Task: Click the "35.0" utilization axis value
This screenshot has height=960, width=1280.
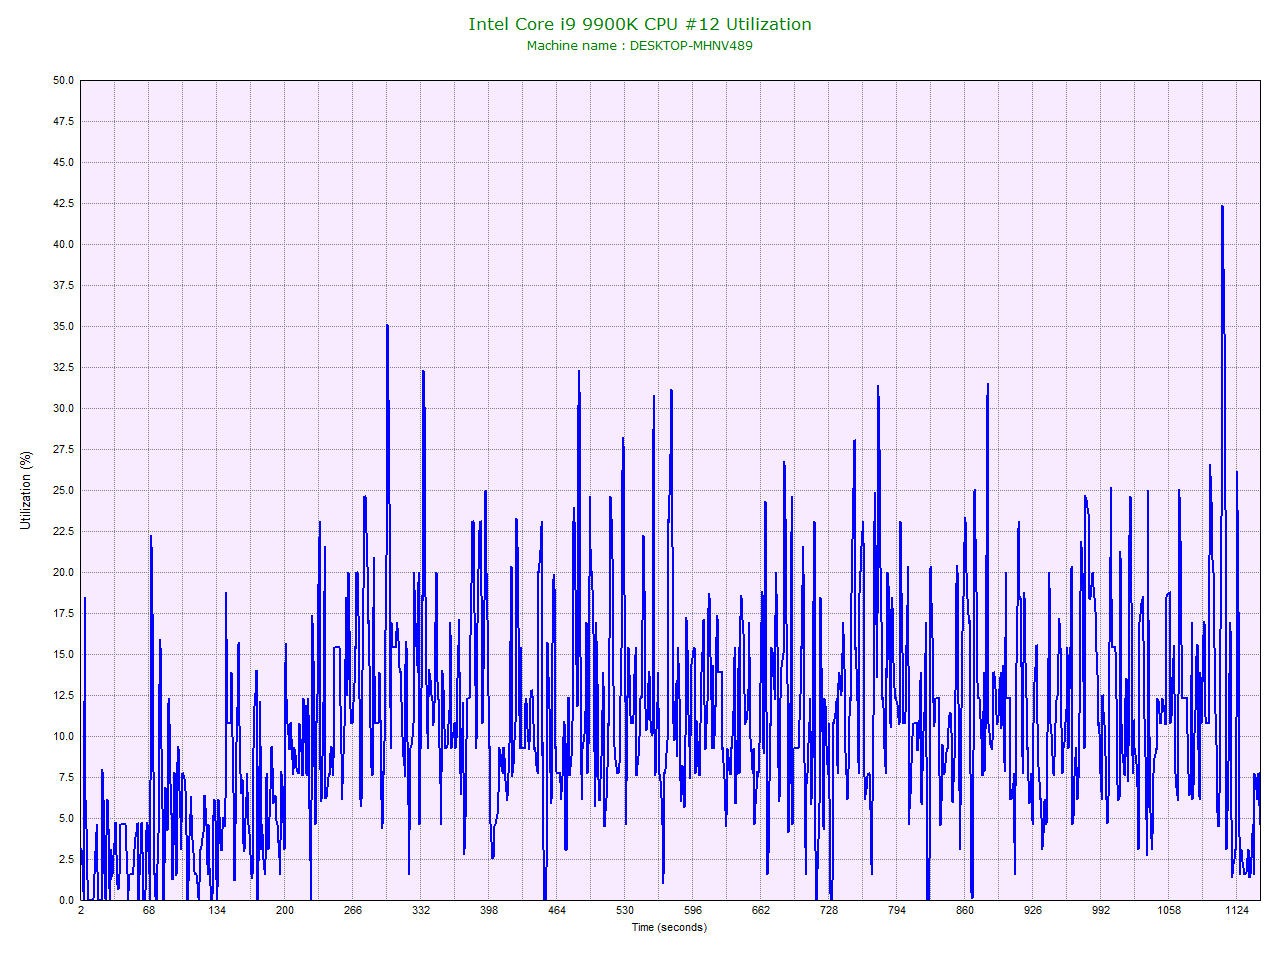Action: coord(64,326)
